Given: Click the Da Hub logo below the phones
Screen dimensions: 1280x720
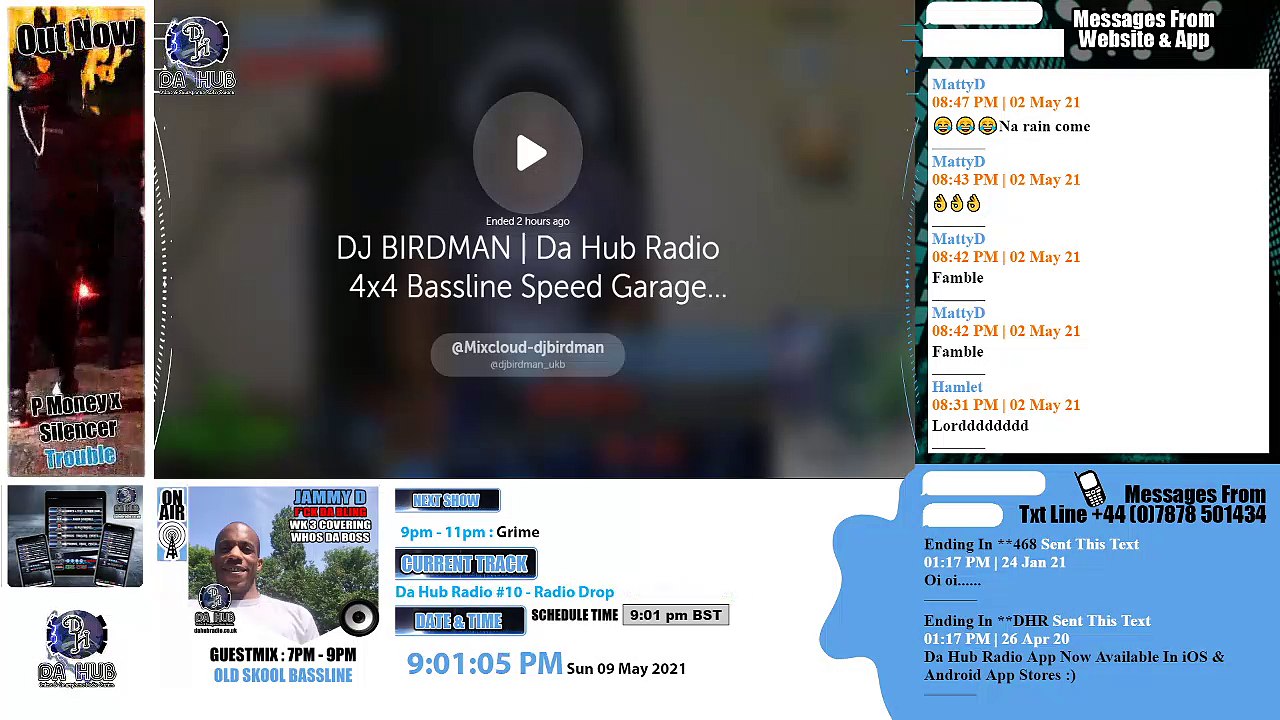Looking at the screenshot, I should point(77,649).
